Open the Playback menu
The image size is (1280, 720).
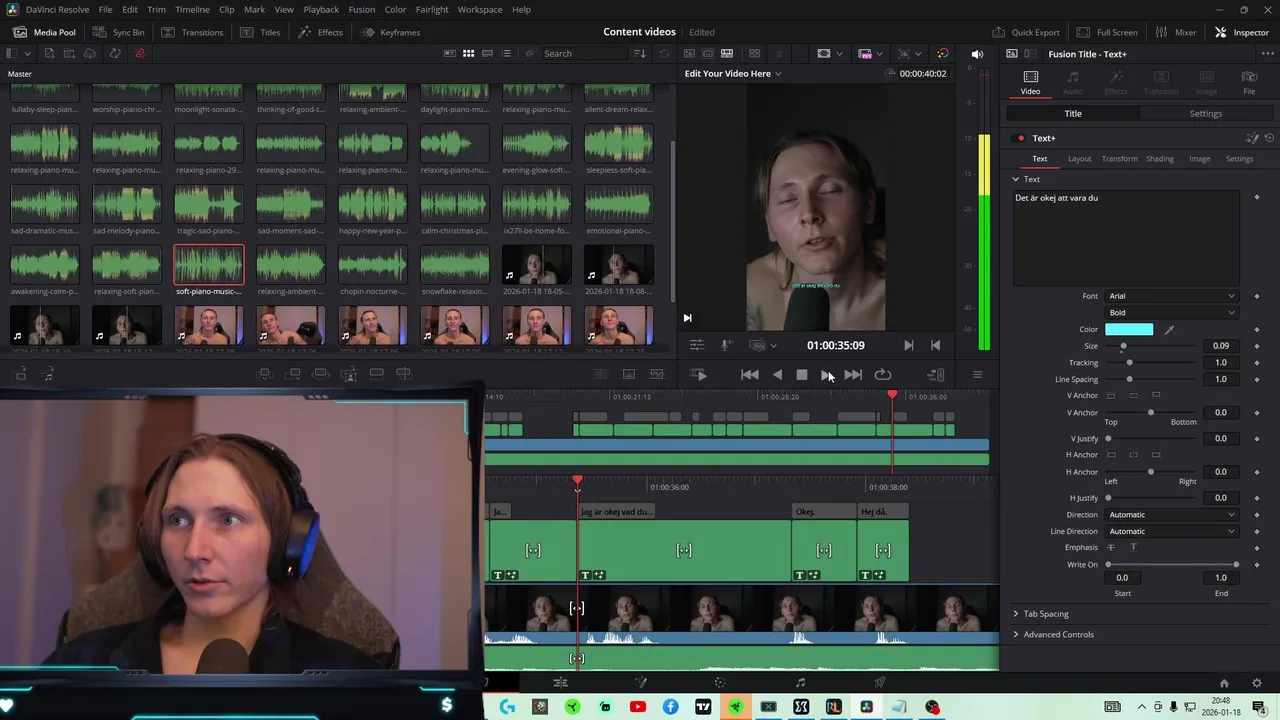coord(321,9)
